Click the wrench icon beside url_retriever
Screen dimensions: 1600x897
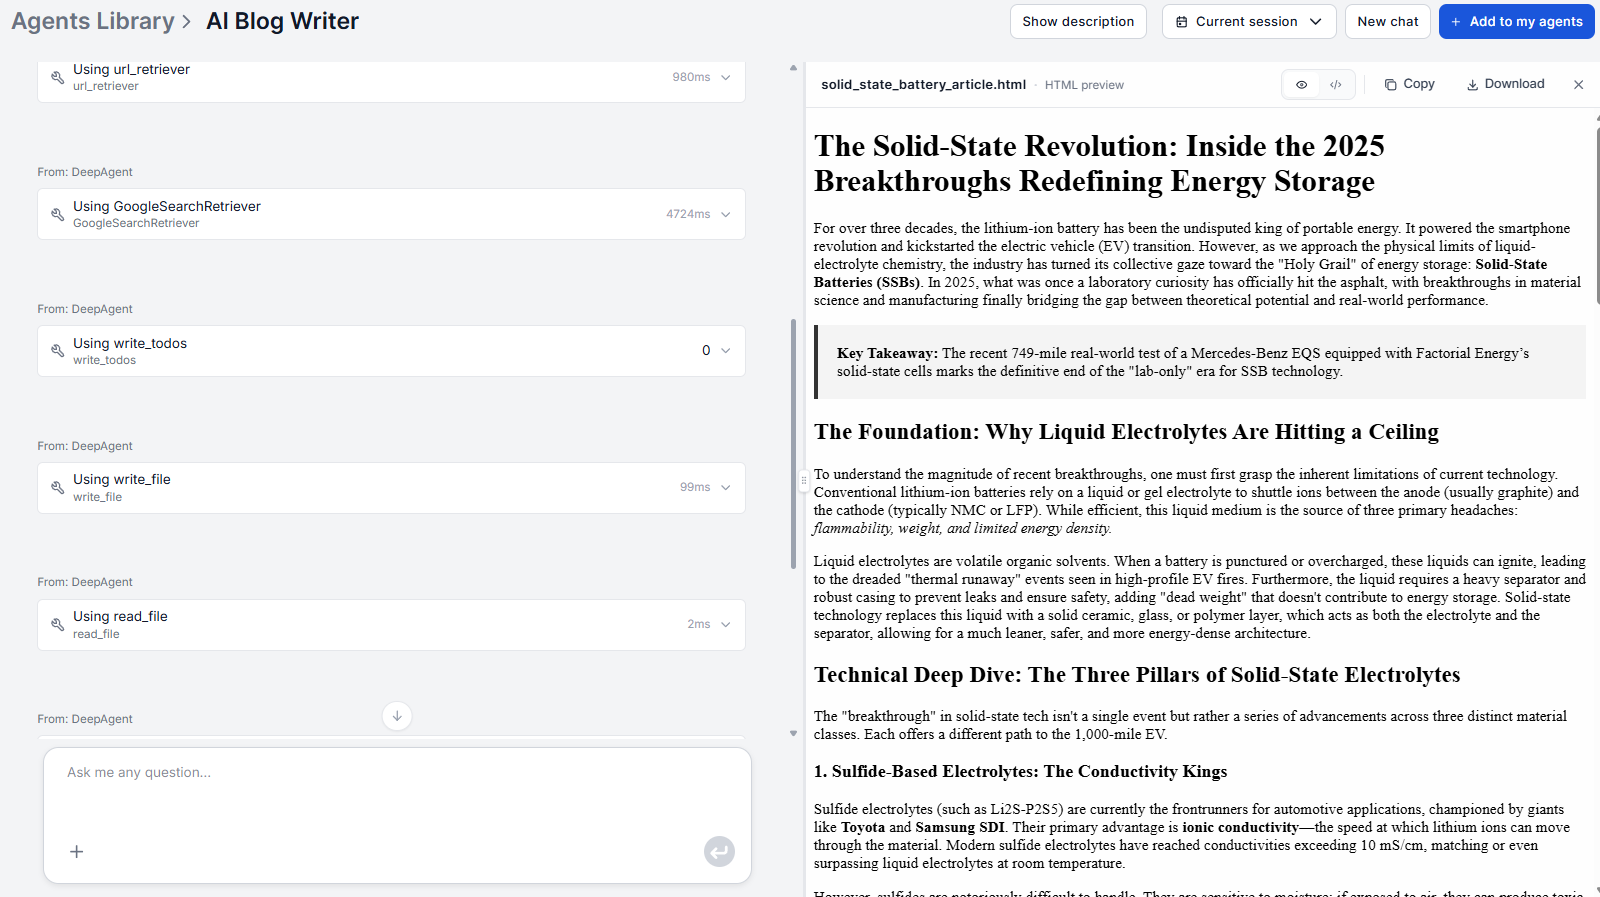[58, 77]
